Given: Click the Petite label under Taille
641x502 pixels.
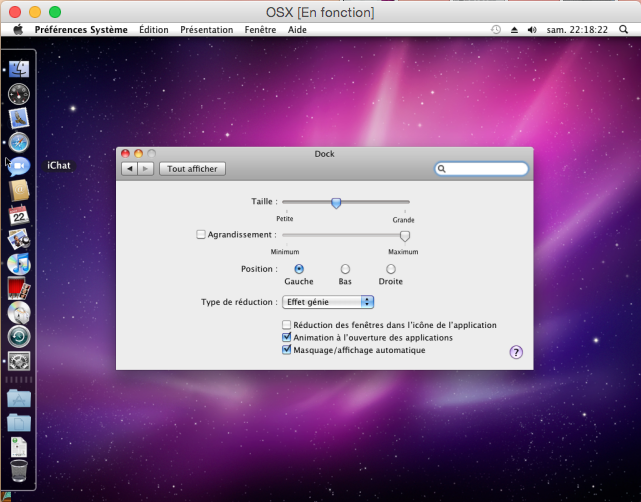Looking at the screenshot, I should [x=285, y=219].
